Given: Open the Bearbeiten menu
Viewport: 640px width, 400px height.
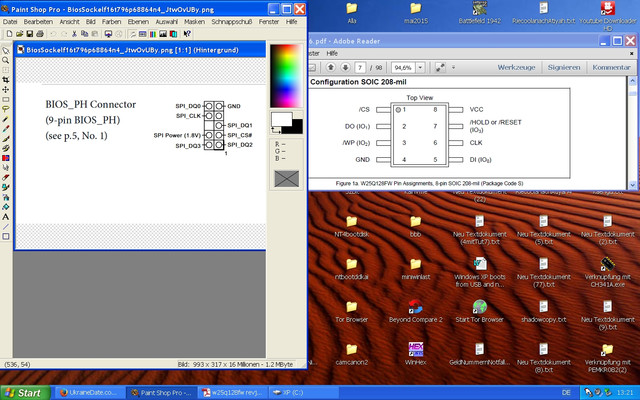Looking at the screenshot, I should tap(38, 22).
